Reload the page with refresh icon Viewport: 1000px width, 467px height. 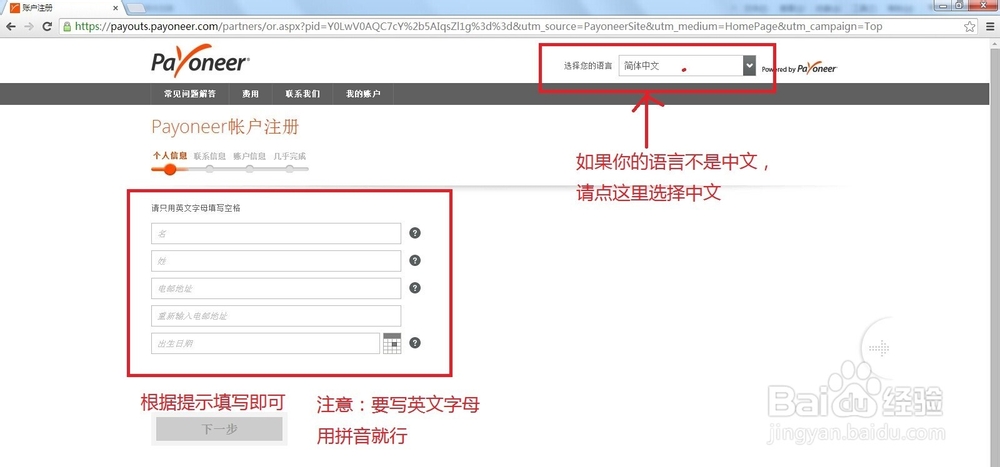tap(47, 26)
